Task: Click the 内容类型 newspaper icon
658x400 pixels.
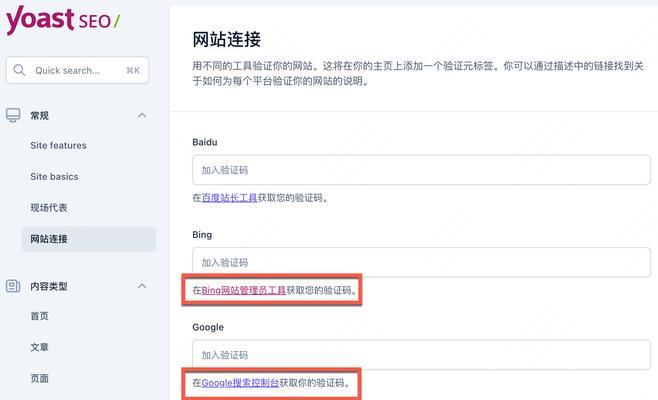Action: 13,286
